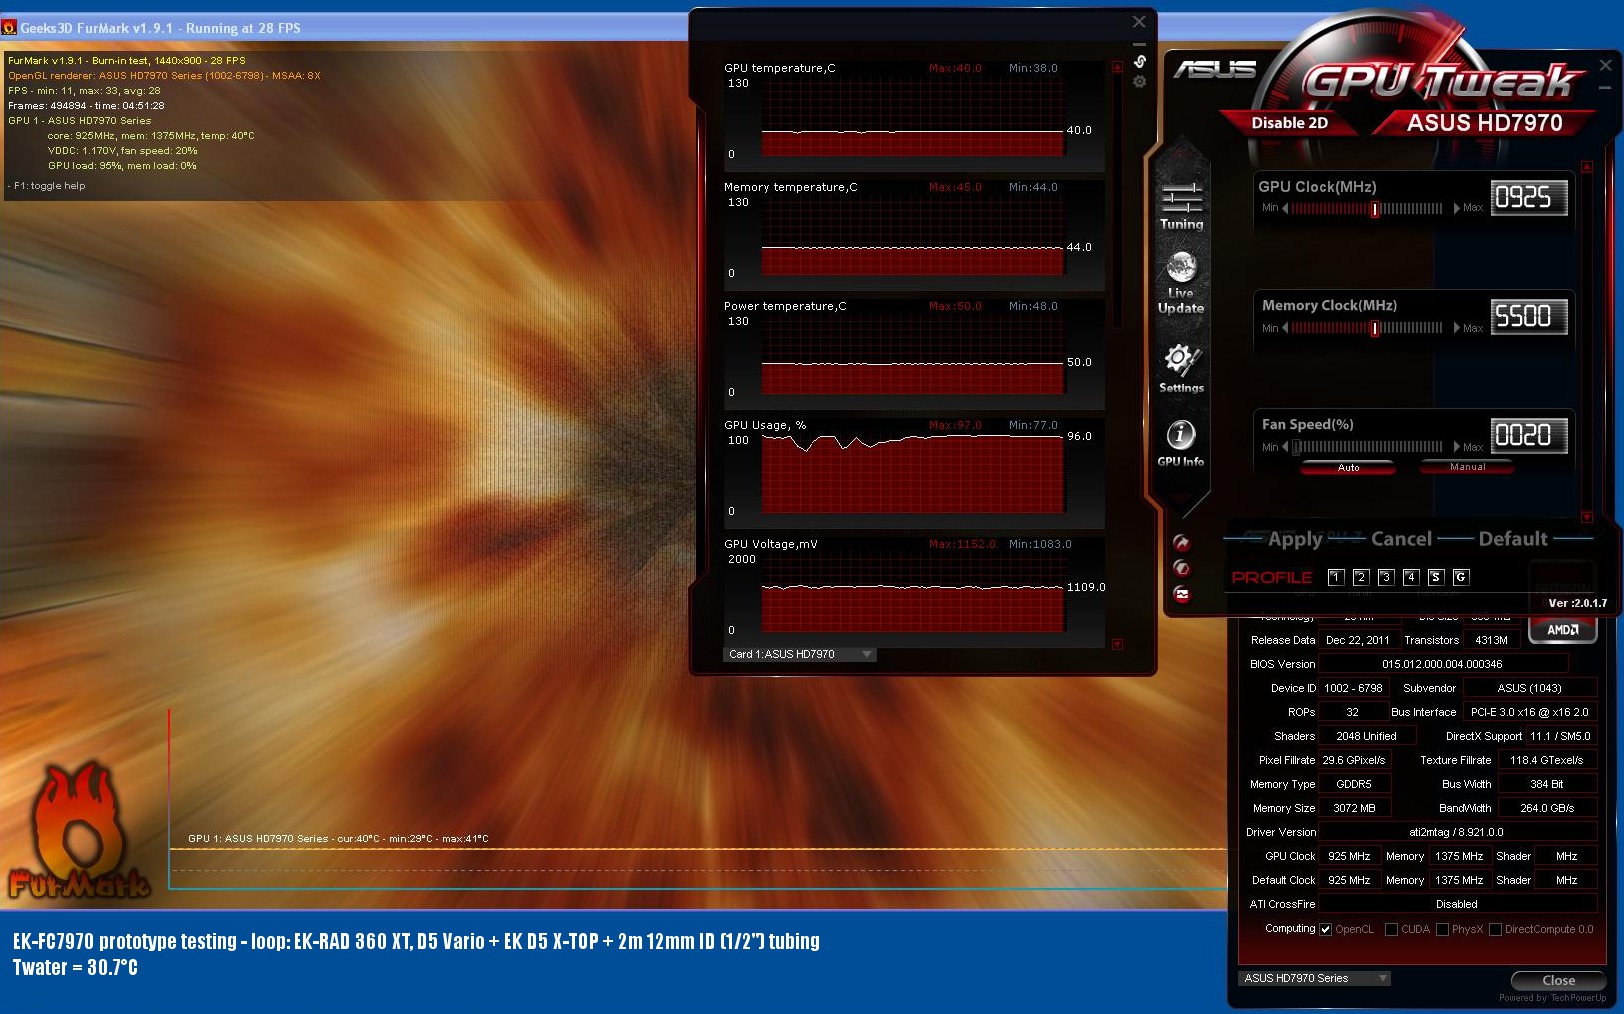This screenshot has width=1624, height=1014.
Task: Decrease Fan Speed with left Min arrow
Action: pos(1285,447)
